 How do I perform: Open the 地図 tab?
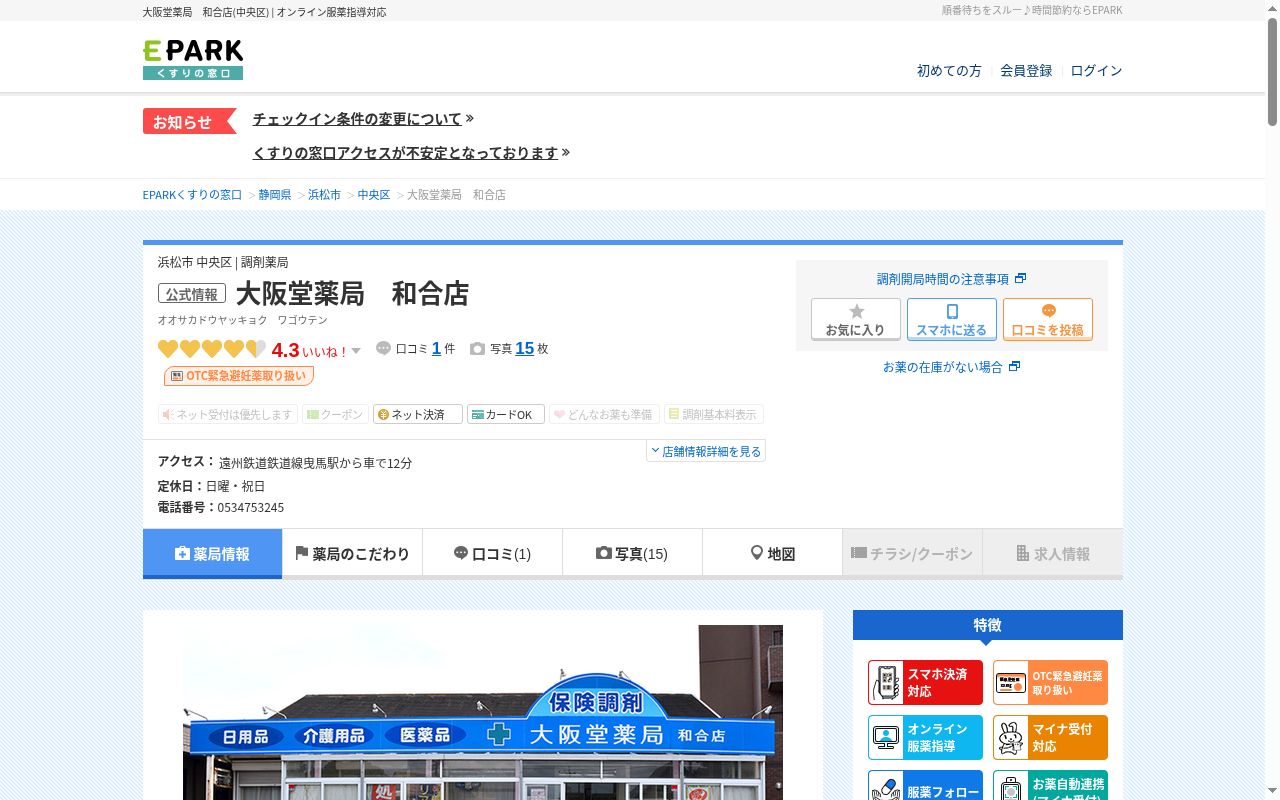click(x=773, y=553)
